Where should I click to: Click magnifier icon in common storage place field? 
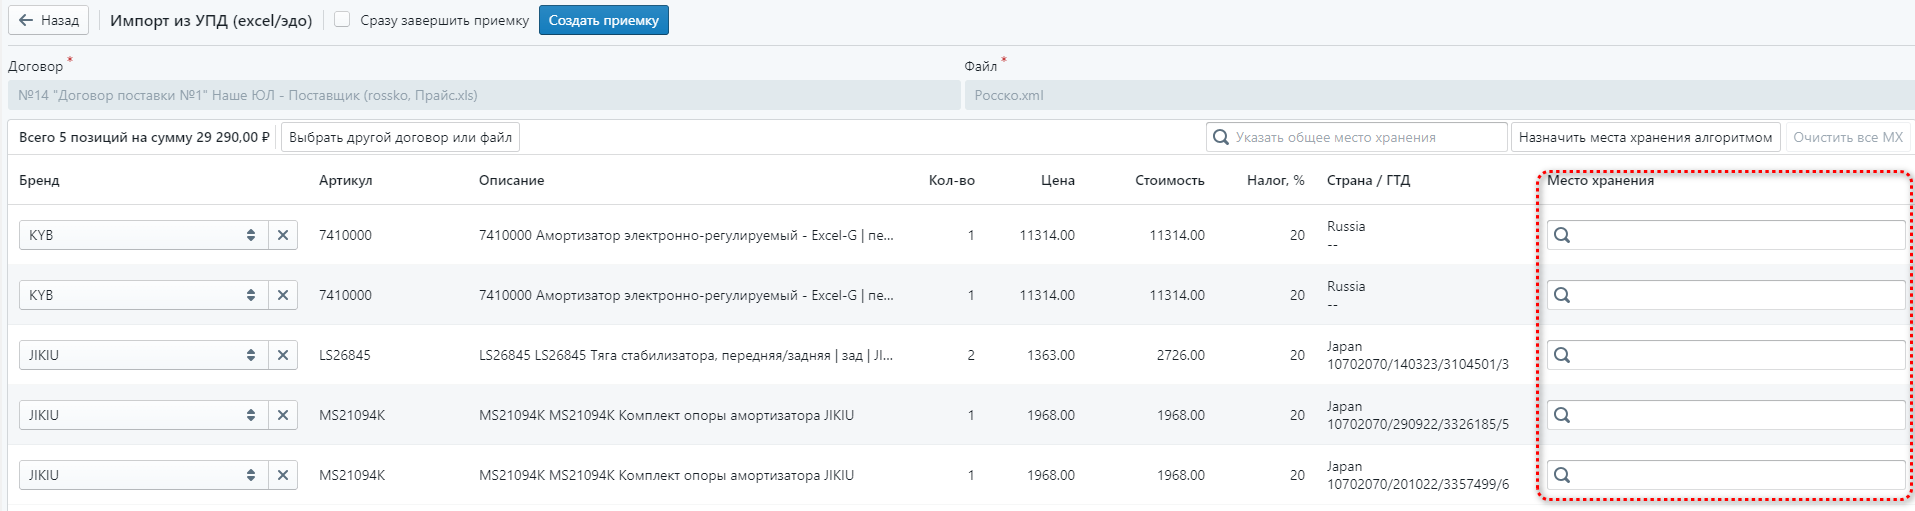tap(1221, 137)
